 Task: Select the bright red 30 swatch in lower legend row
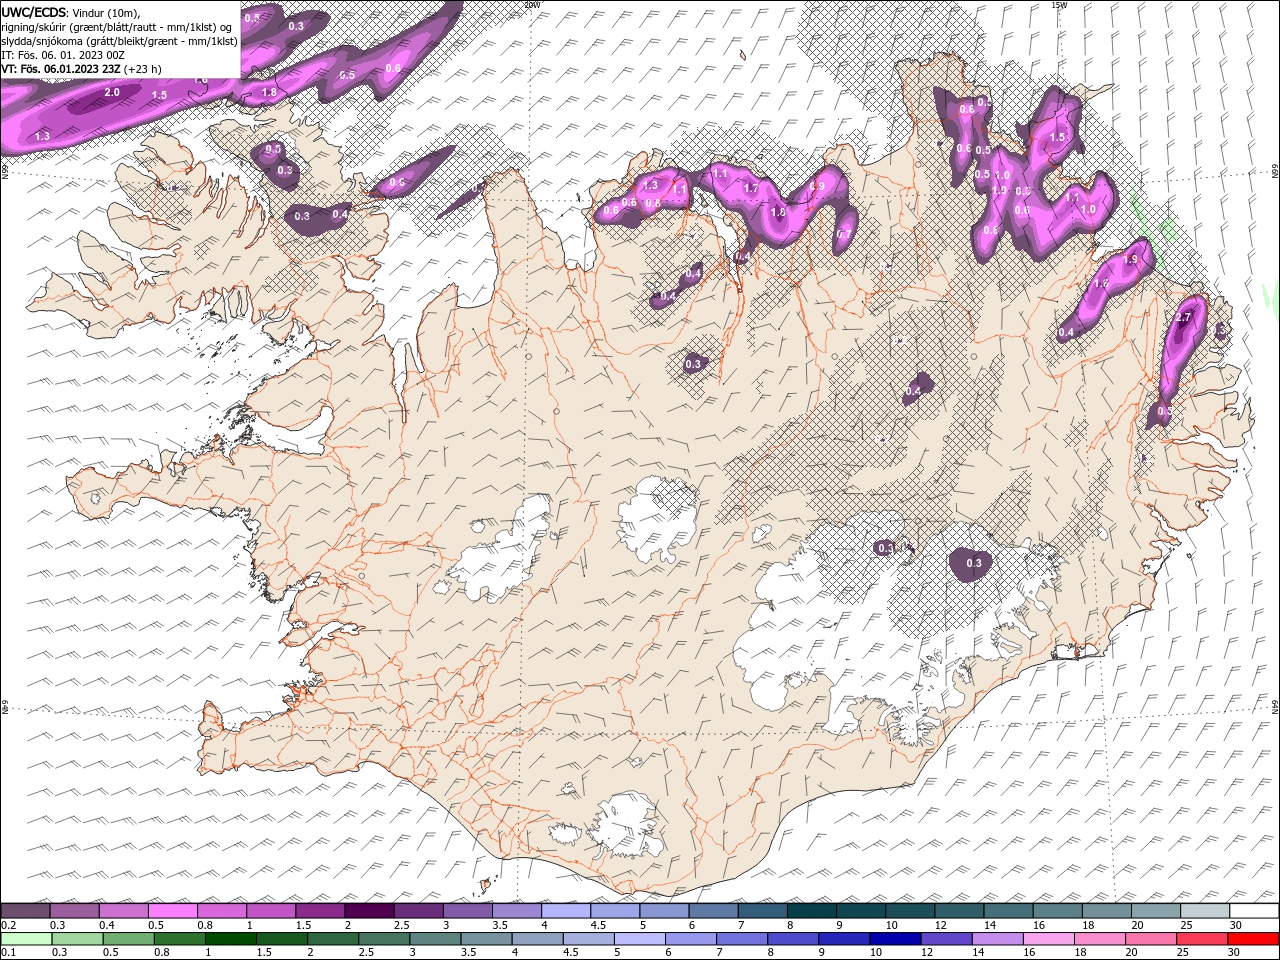(1253, 939)
